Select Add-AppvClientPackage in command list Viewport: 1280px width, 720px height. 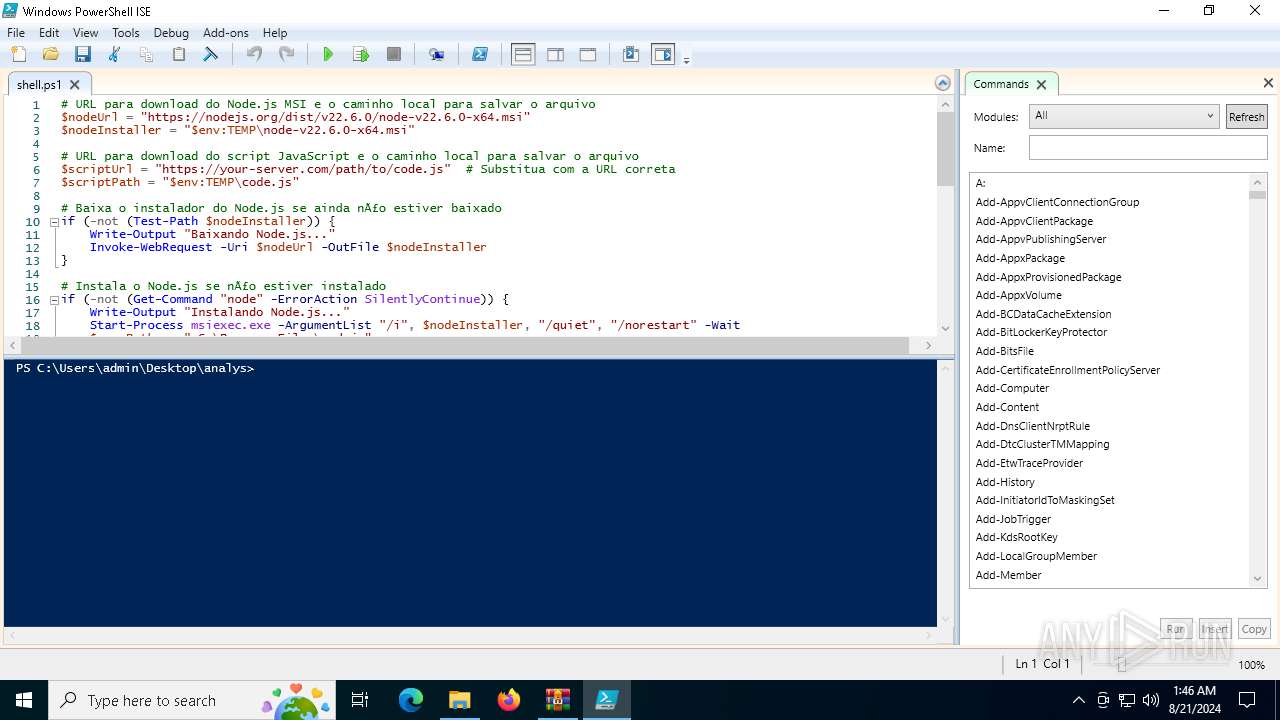tap(1034, 221)
